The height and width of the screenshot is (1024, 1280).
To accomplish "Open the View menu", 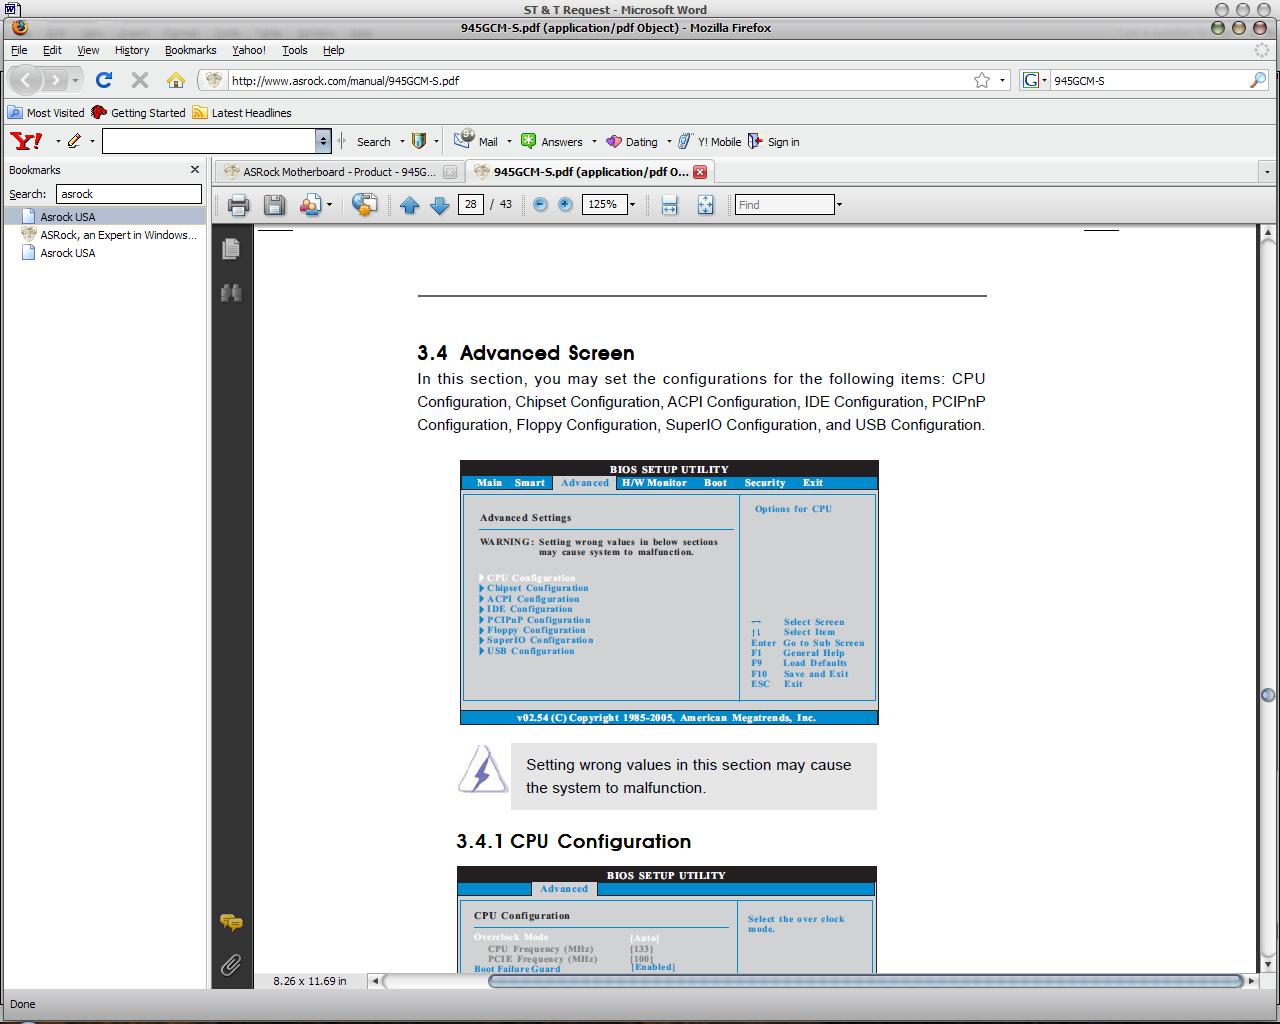I will coord(88,50).
